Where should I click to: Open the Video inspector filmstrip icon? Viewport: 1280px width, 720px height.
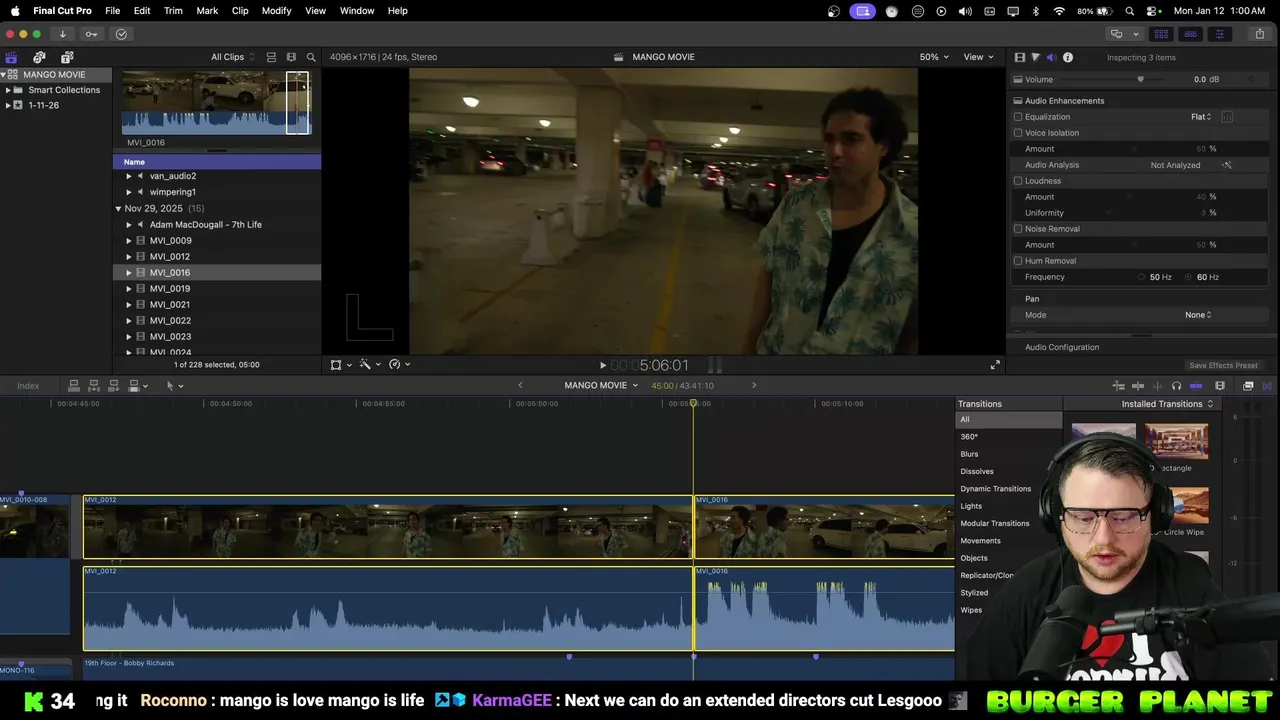point(1019,57)
